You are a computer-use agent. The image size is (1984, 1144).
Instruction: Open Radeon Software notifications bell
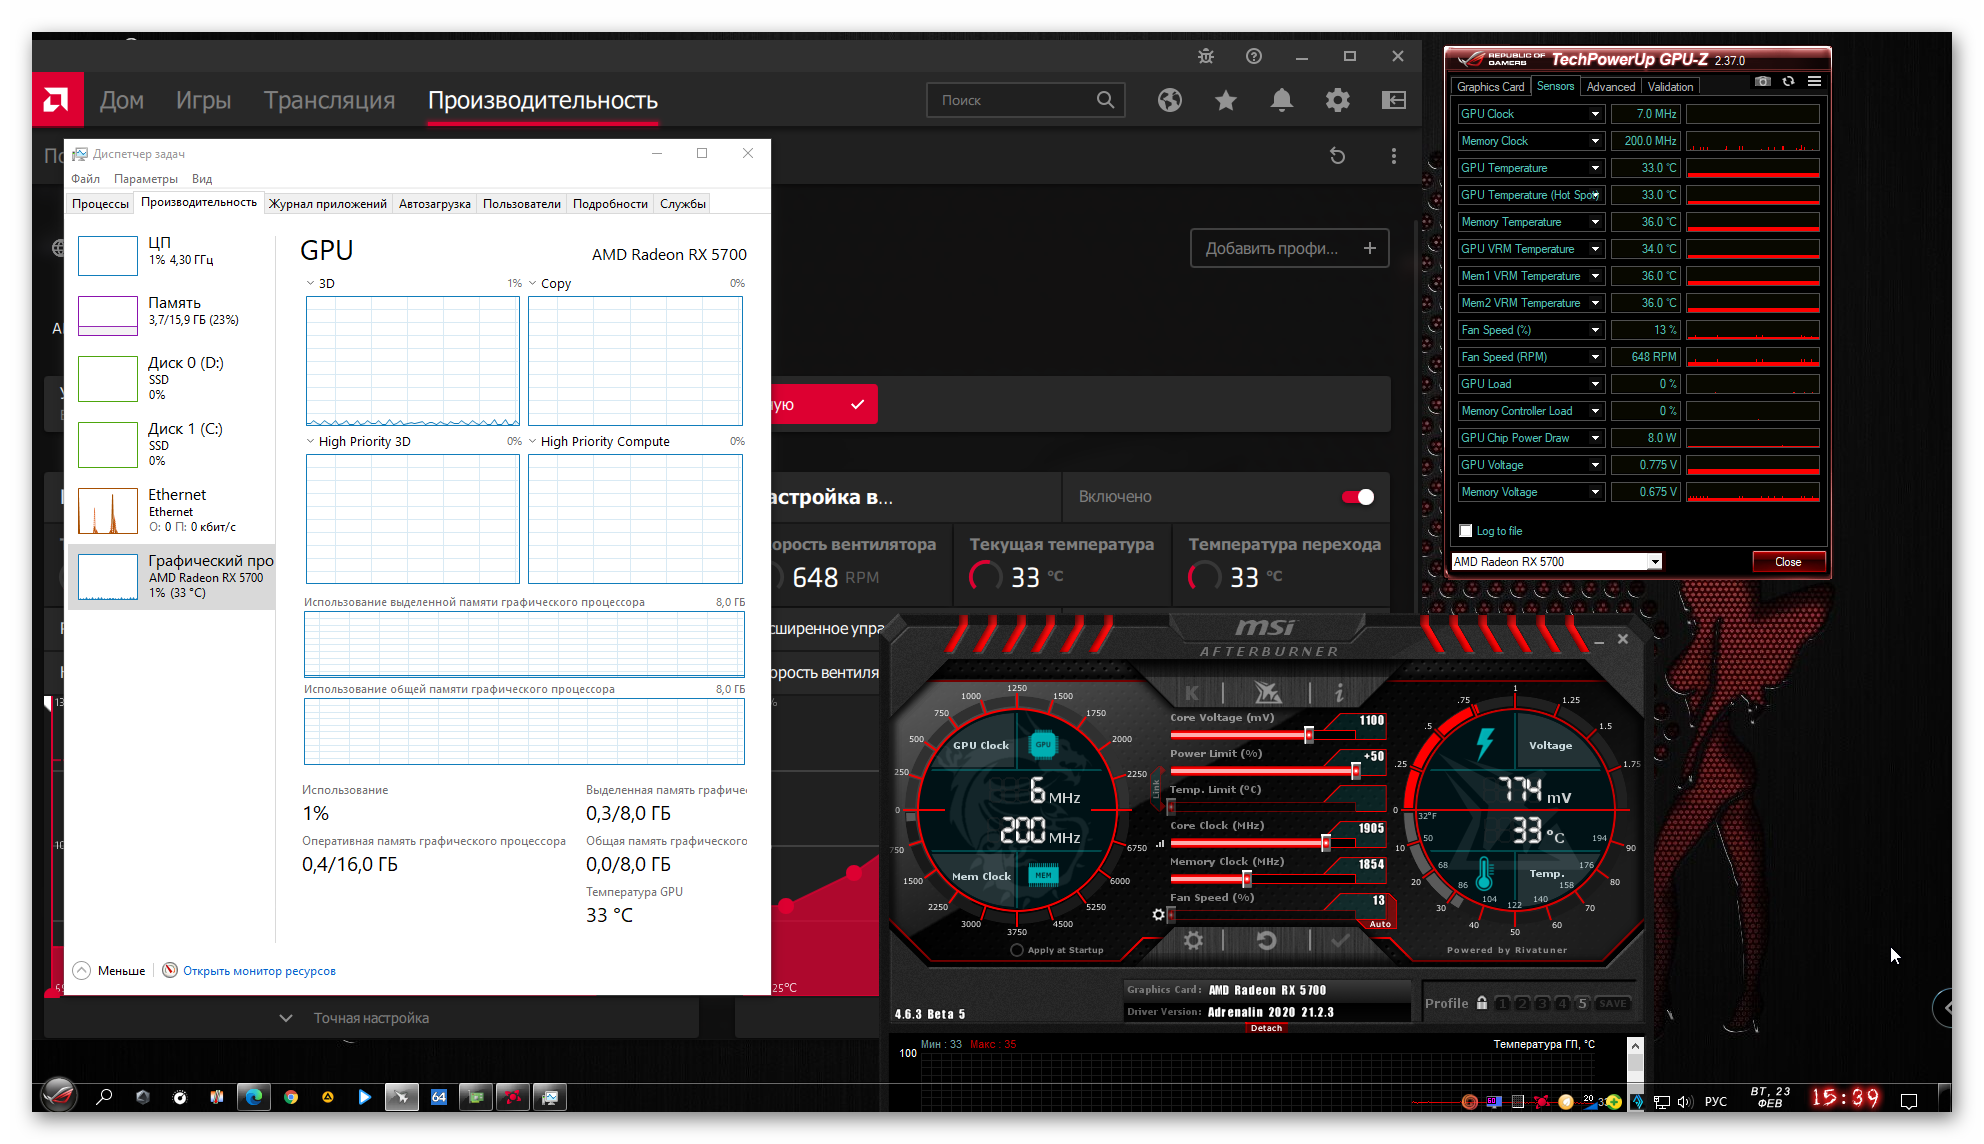tap(1281, 100)
